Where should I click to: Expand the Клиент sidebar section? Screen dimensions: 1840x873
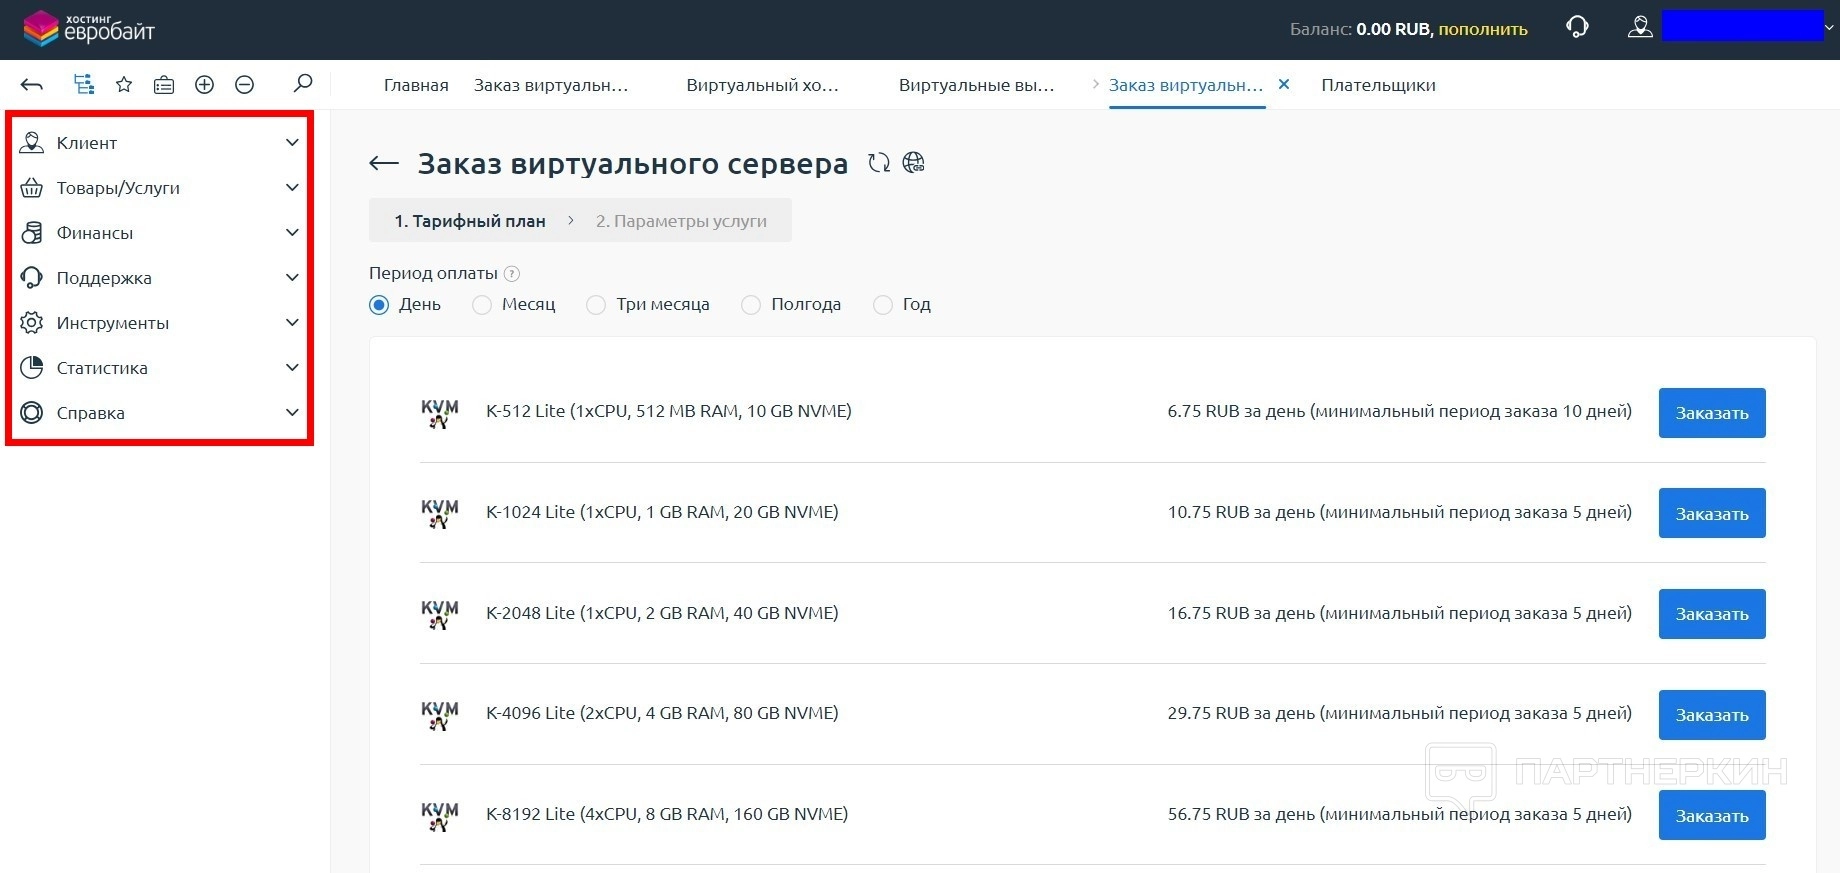pos(160,143)
